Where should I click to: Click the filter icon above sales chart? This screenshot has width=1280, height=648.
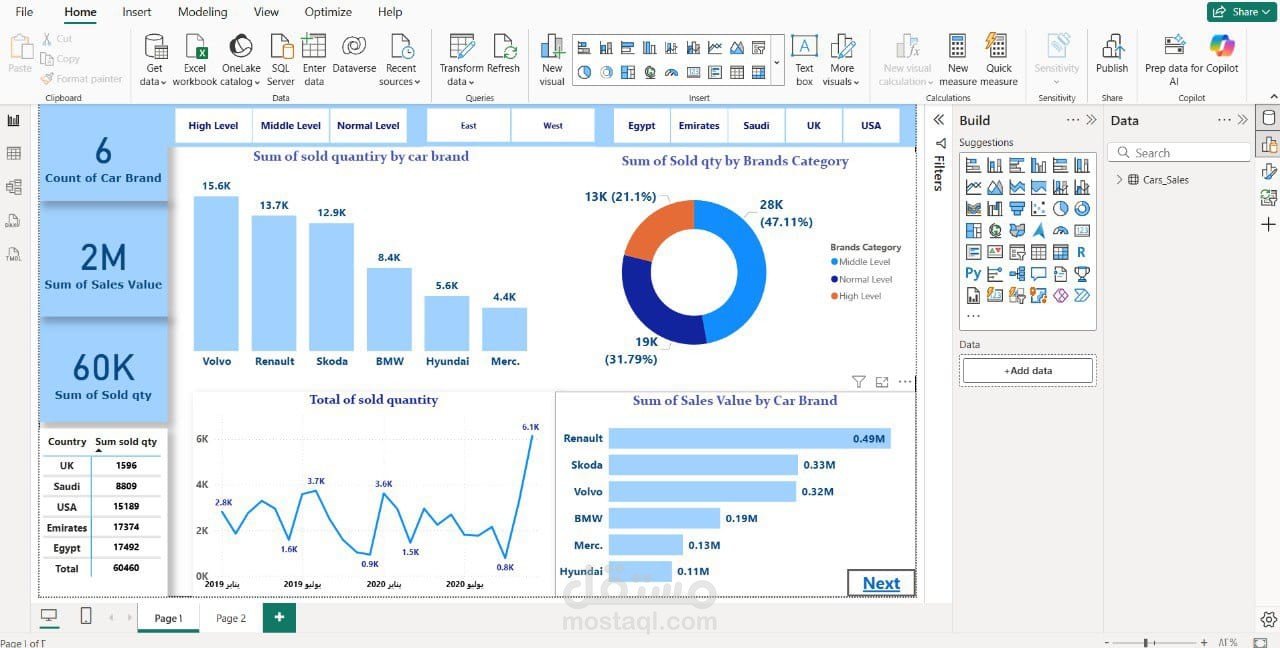(x=858, y=382)
